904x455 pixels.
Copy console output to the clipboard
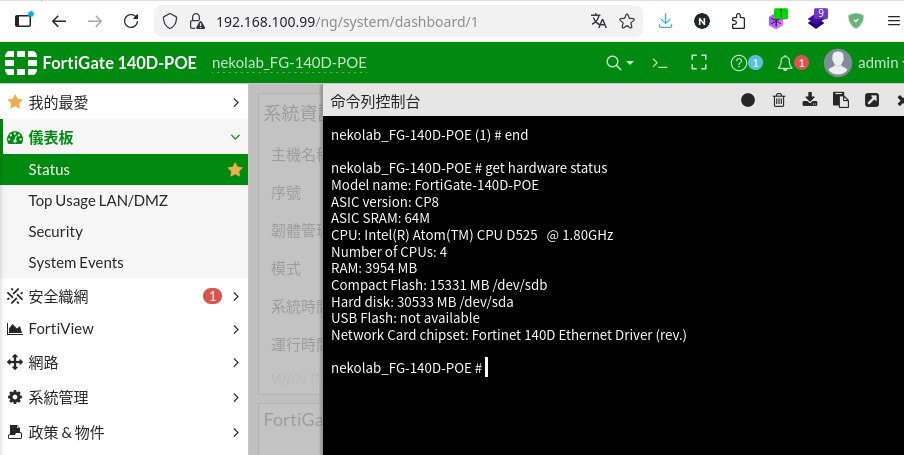click(841, 100)
